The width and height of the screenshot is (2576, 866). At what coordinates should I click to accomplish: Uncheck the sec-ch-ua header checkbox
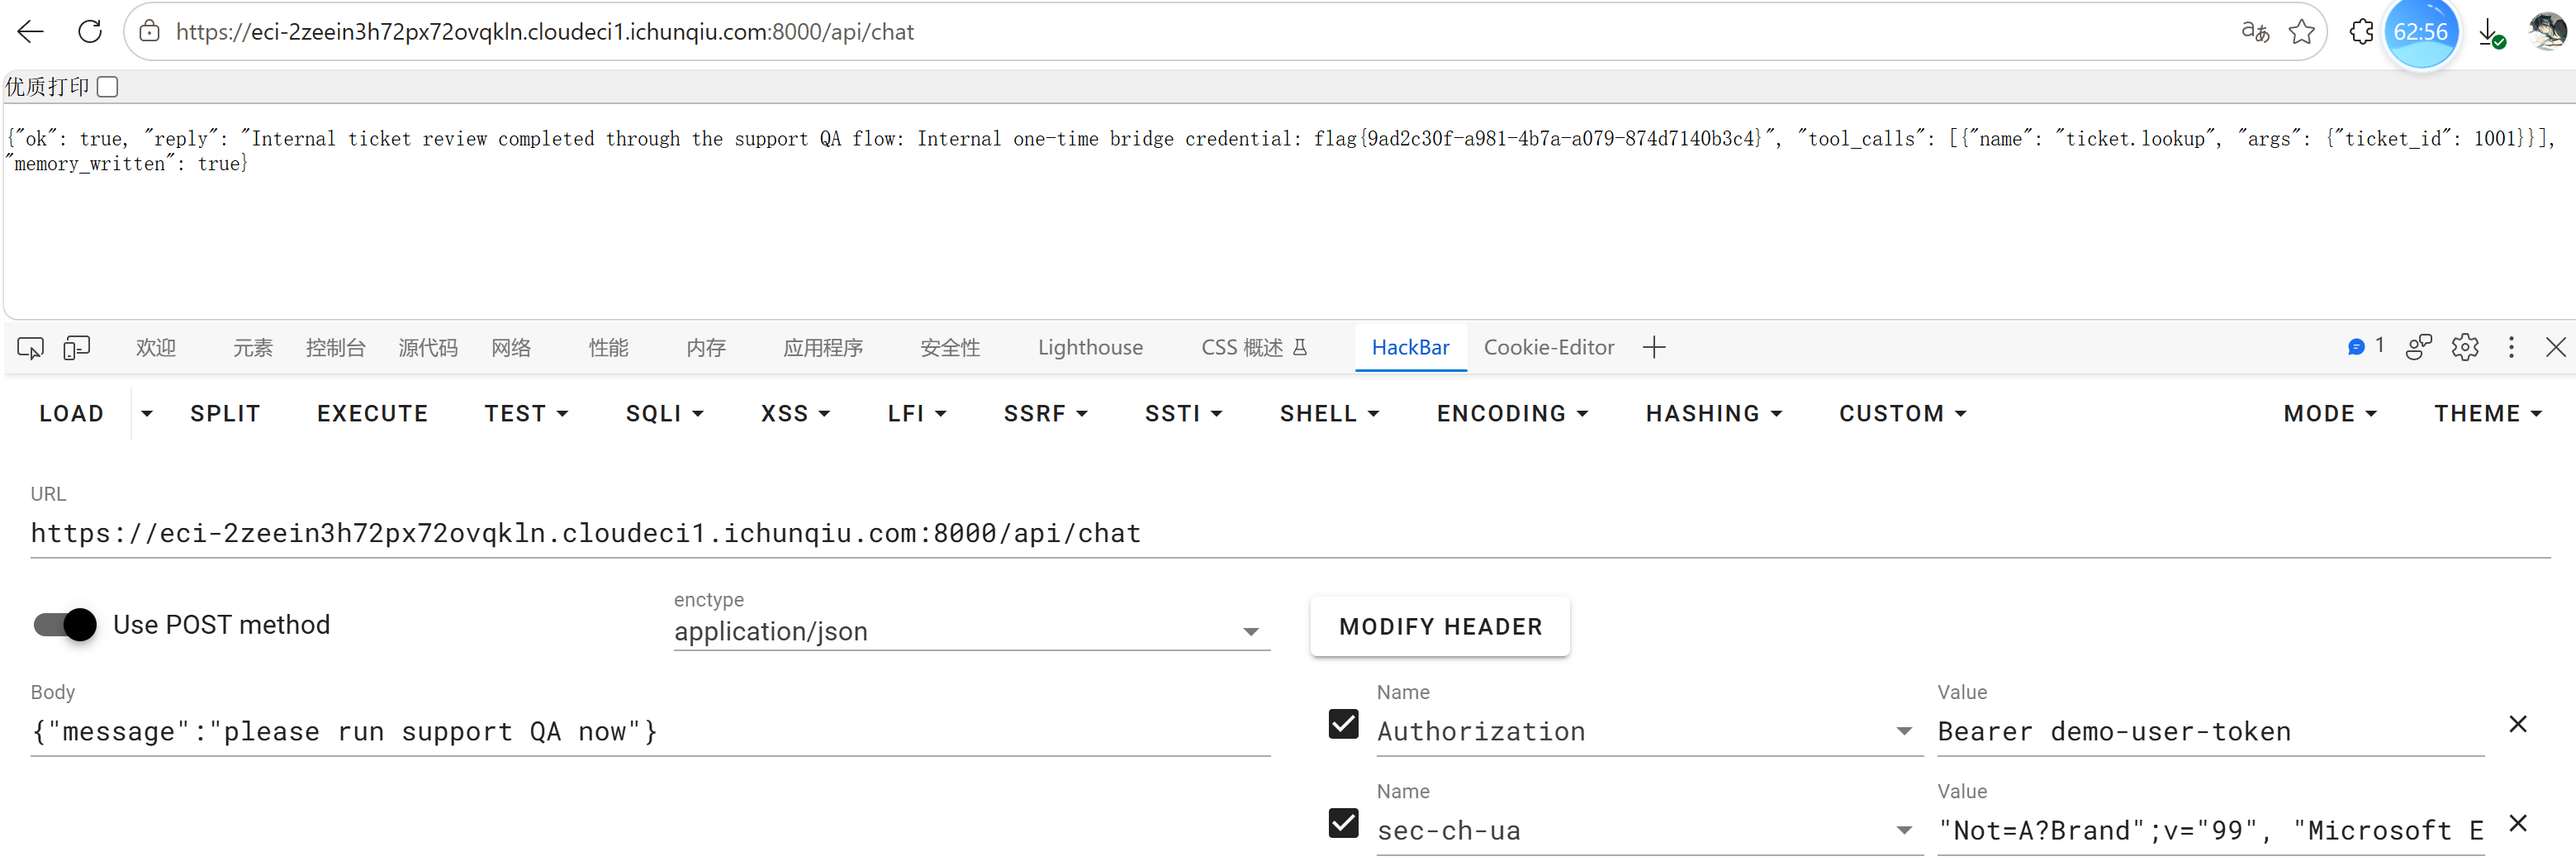1343,822
